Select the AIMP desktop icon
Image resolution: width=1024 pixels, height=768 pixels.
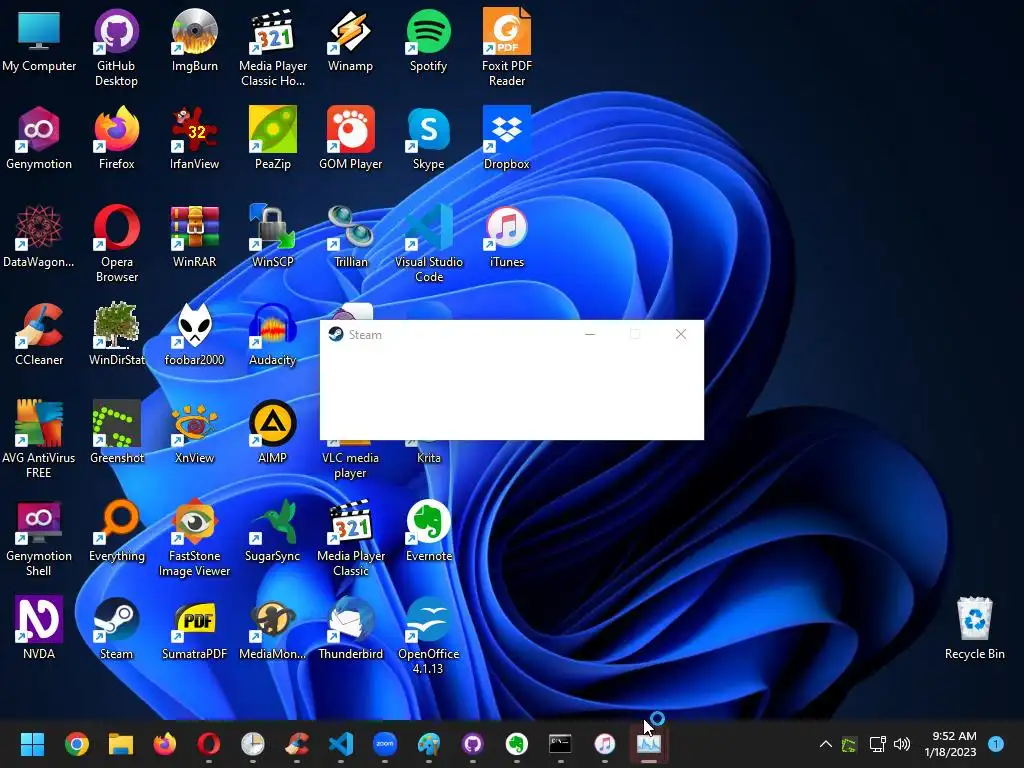(x=272, y=431)
